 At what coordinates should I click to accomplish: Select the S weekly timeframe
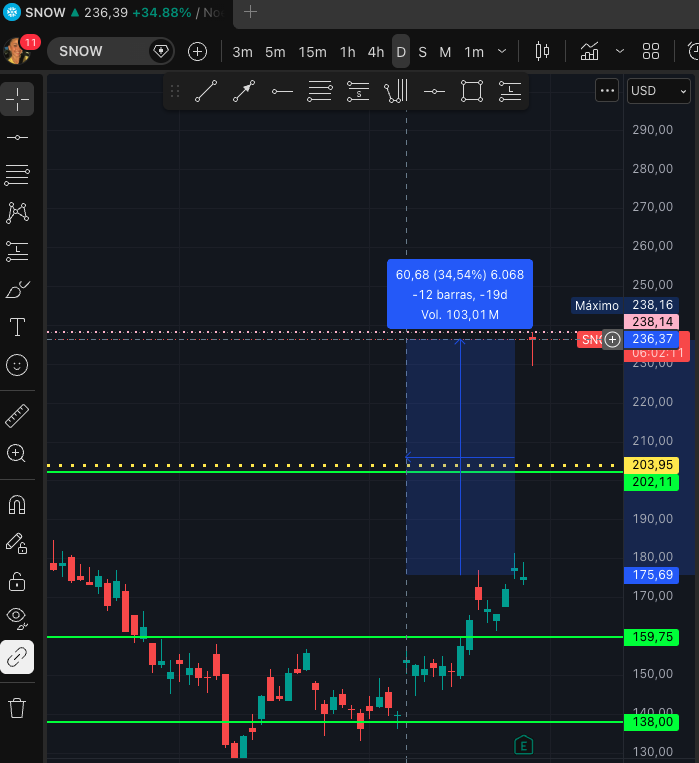[423, 52]
